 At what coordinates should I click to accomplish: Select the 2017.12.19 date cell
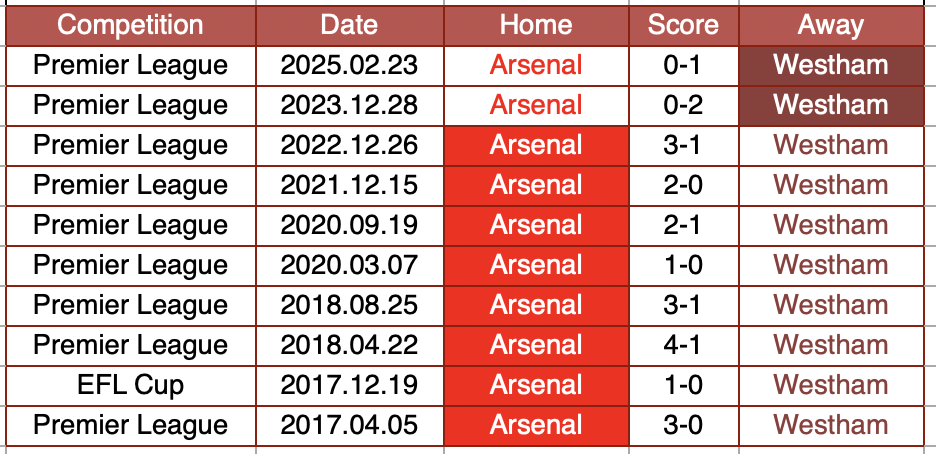pos(349,385)
